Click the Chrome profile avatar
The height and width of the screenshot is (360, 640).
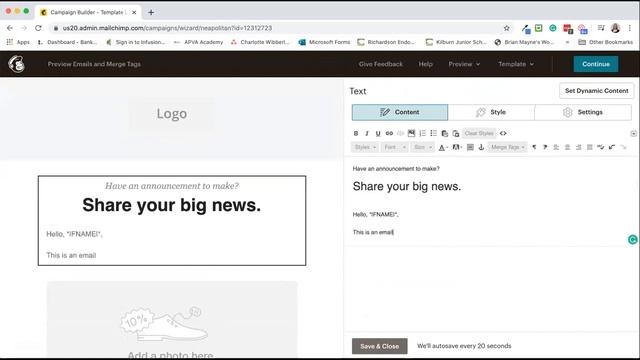pos(616,28)
